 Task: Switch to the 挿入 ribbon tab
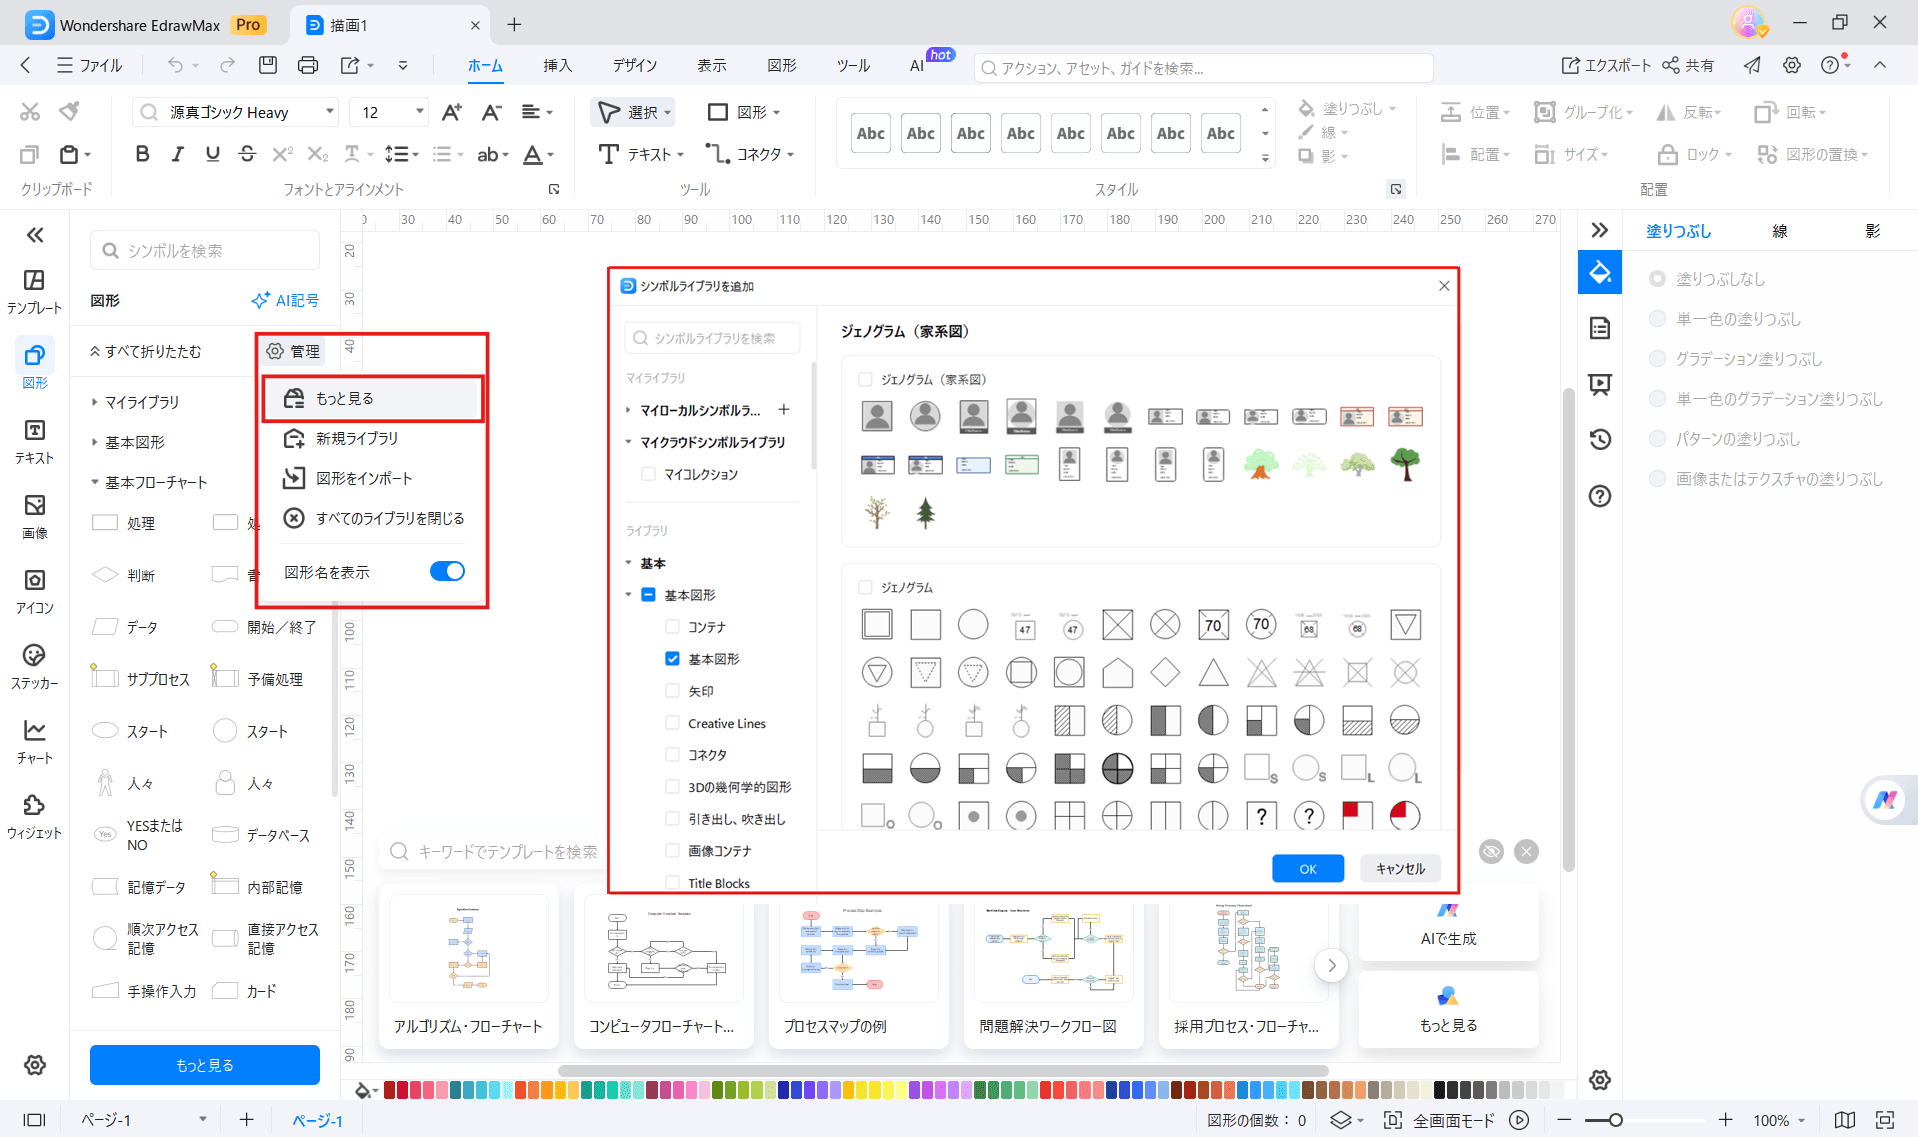[557, 65]
